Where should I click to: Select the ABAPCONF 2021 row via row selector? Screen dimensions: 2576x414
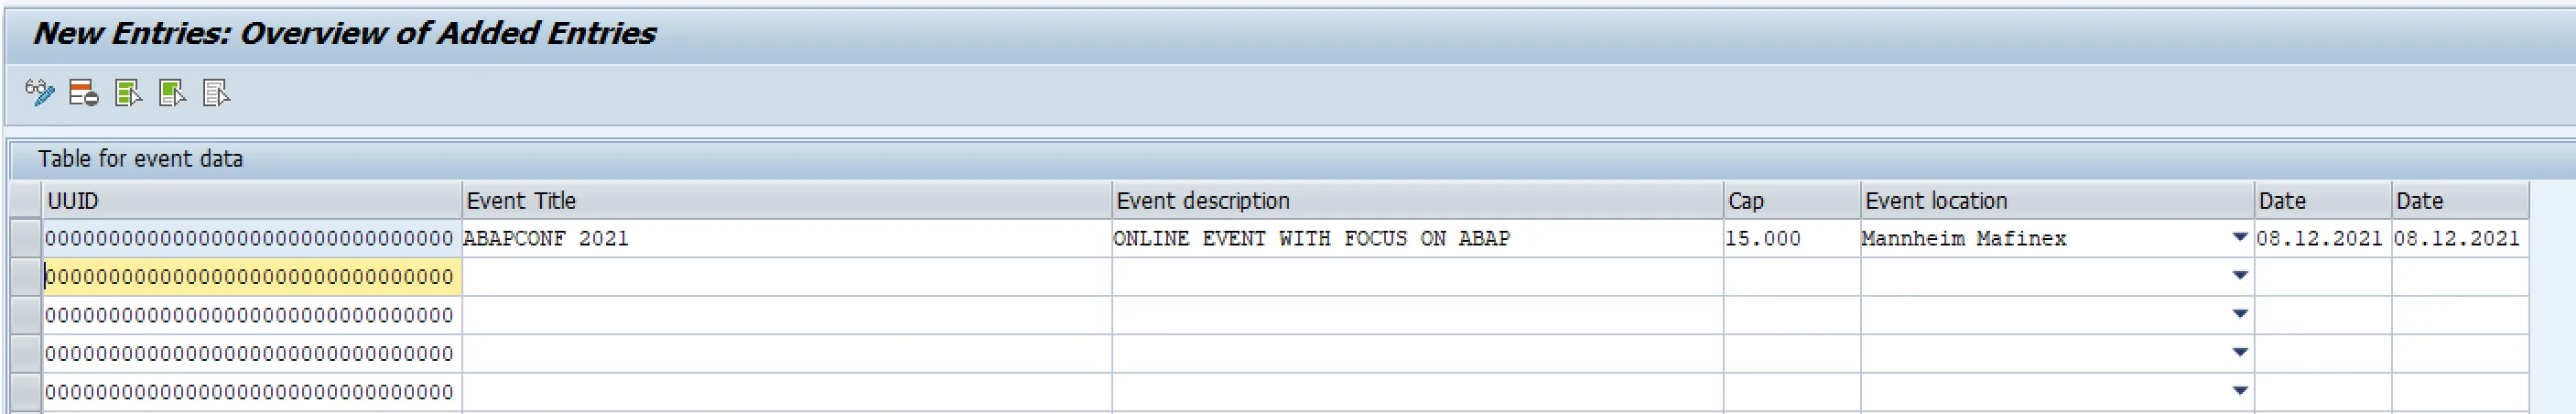25,238
